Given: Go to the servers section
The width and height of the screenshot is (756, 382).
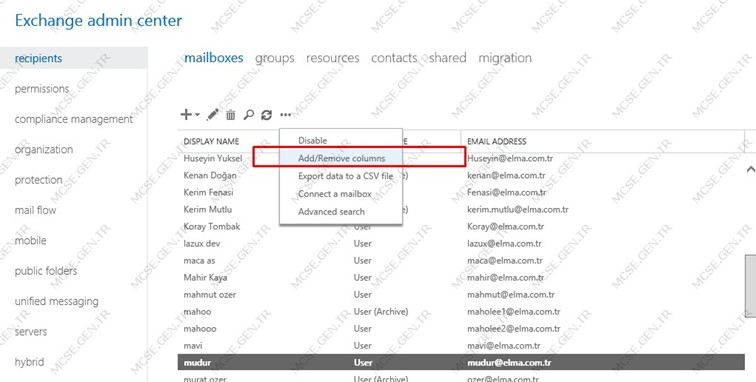Looking at the screenshot, I should click(31, 332).
